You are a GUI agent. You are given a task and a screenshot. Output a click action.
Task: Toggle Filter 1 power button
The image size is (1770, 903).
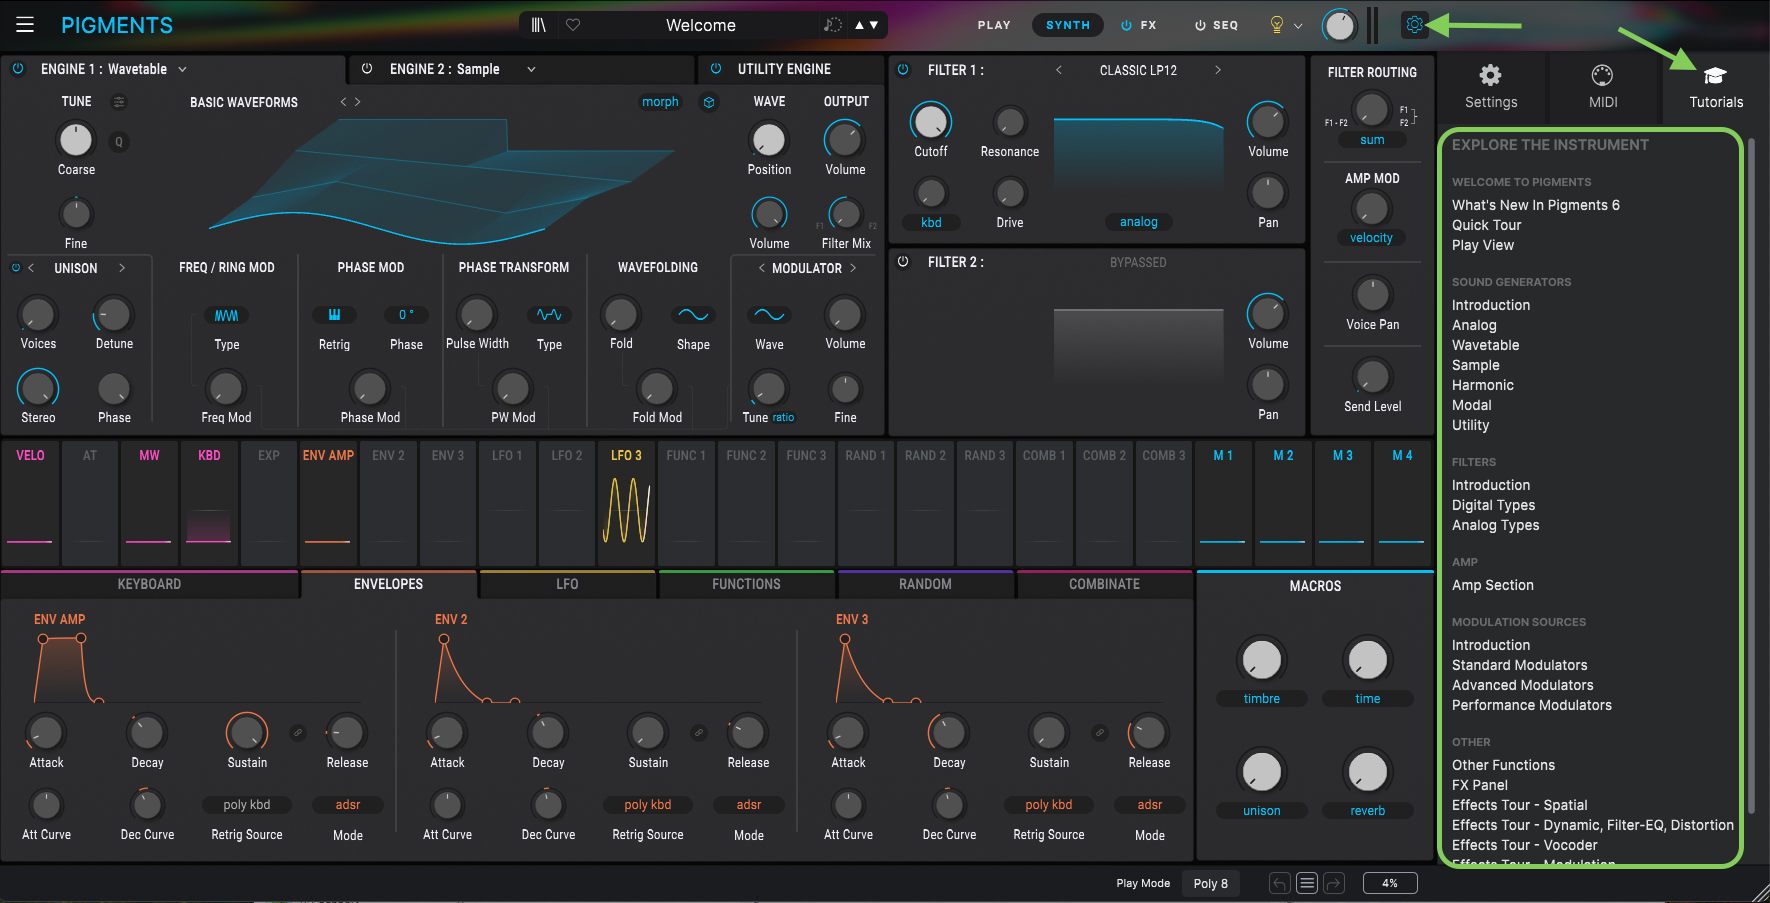903,70
